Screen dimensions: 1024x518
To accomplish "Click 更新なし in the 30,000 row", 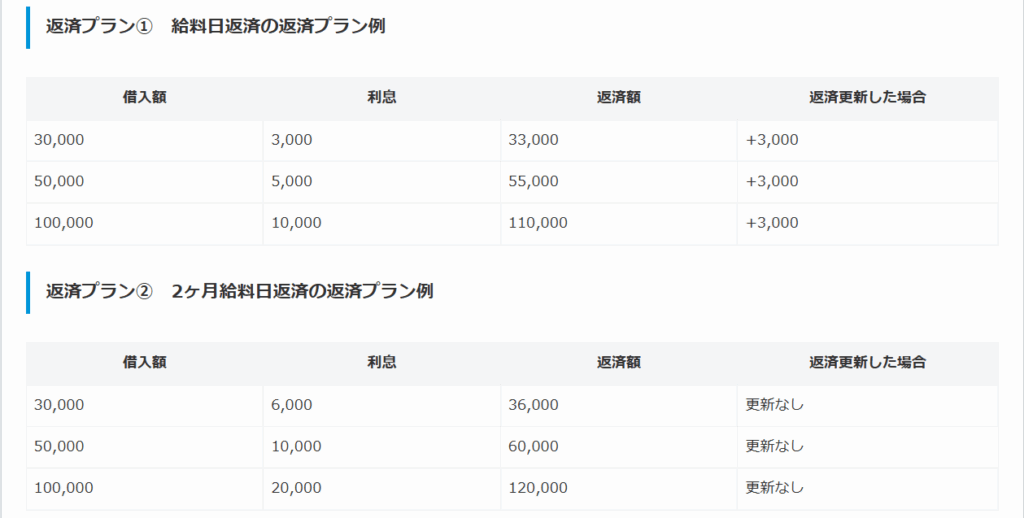I will click(774, 405).
